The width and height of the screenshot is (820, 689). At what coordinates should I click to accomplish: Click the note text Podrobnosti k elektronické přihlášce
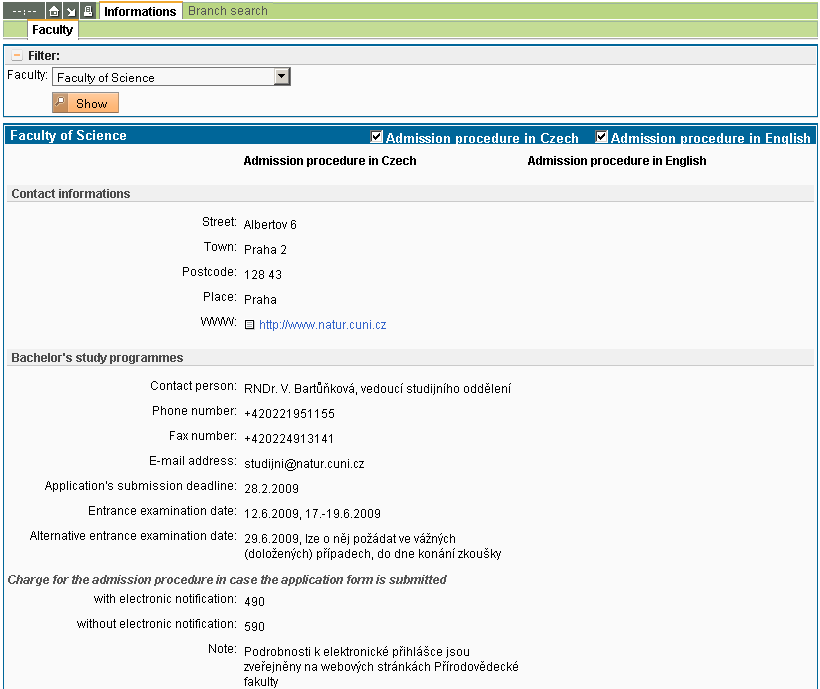click(381, 667)
